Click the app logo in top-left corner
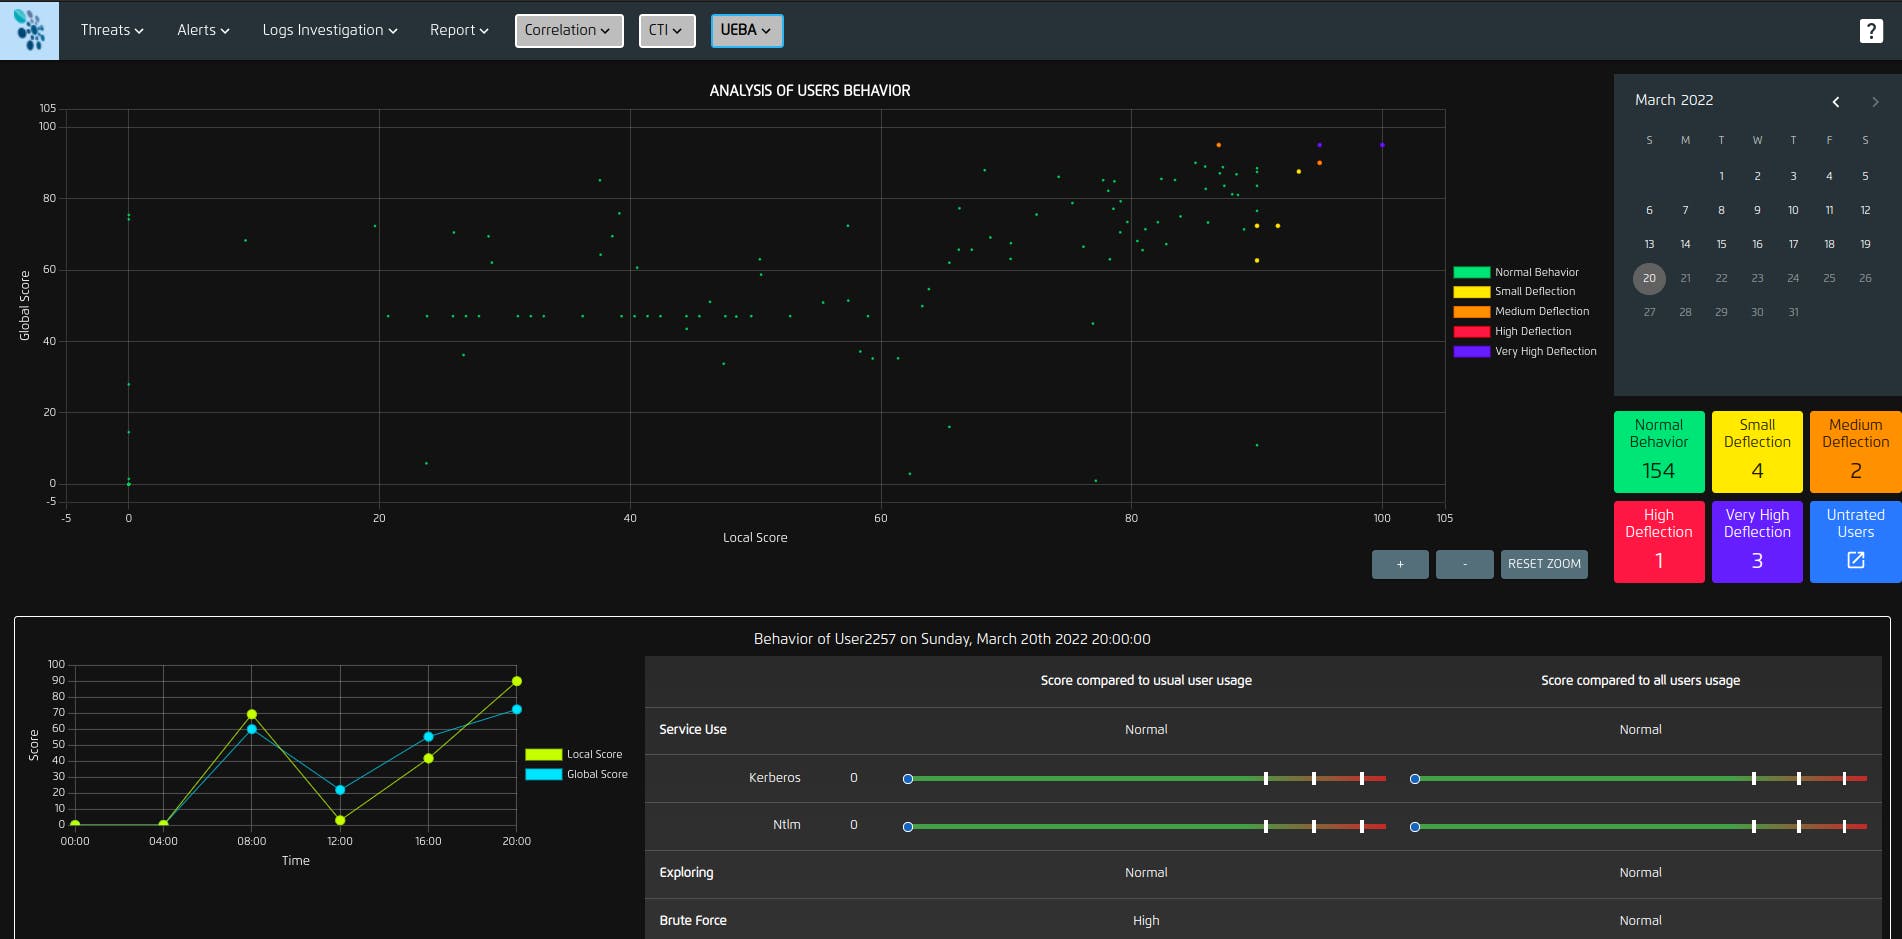The height and width of the screenshot is (939, 1902). (x=30, y=30)
